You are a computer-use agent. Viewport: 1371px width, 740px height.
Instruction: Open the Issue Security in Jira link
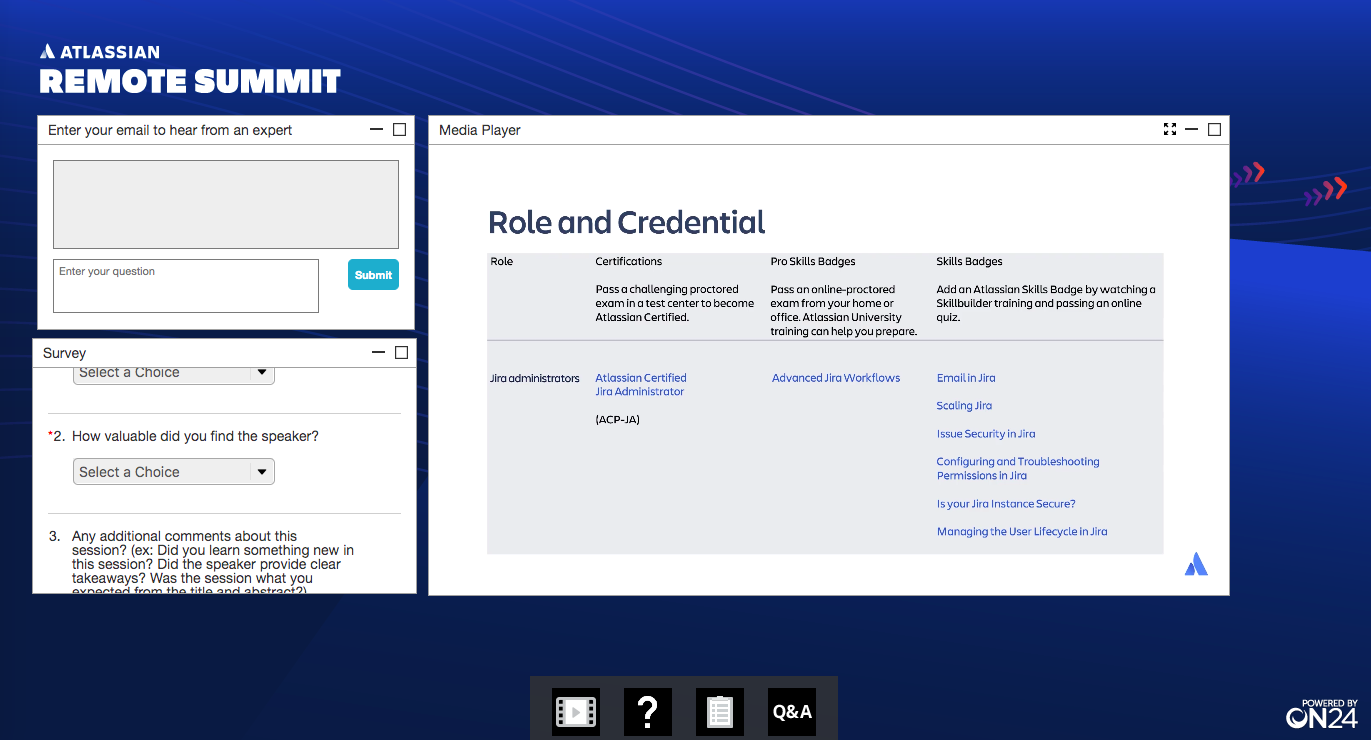[x=986, y=434]
